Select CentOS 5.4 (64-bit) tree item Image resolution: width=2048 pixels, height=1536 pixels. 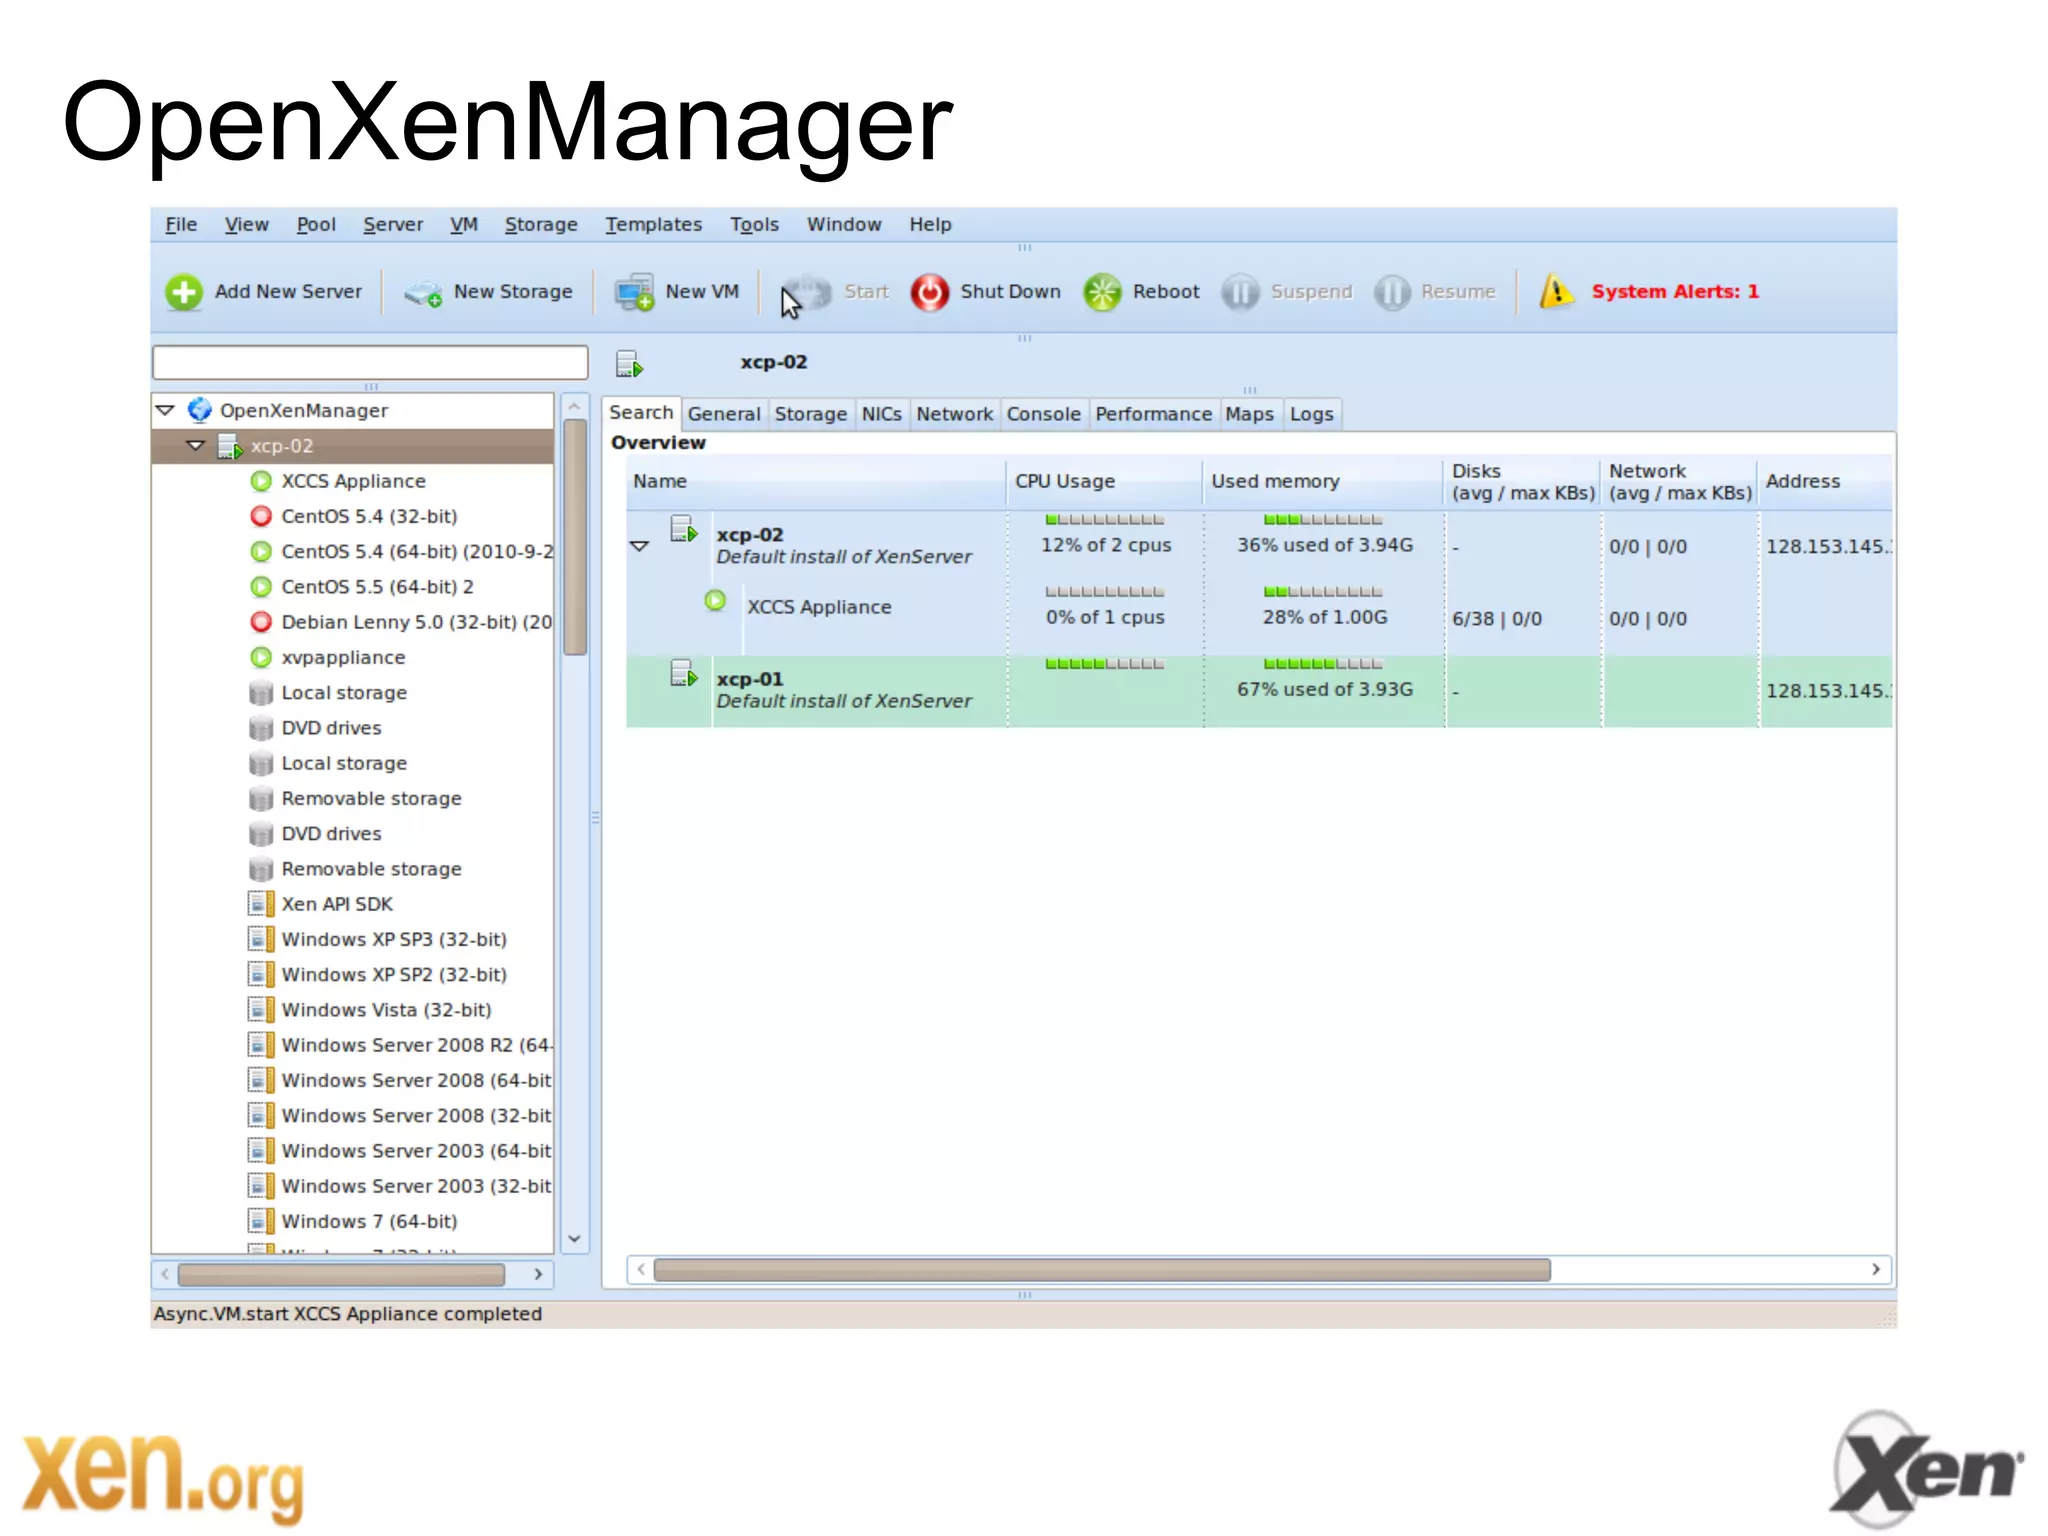click(x=417, y=551)
